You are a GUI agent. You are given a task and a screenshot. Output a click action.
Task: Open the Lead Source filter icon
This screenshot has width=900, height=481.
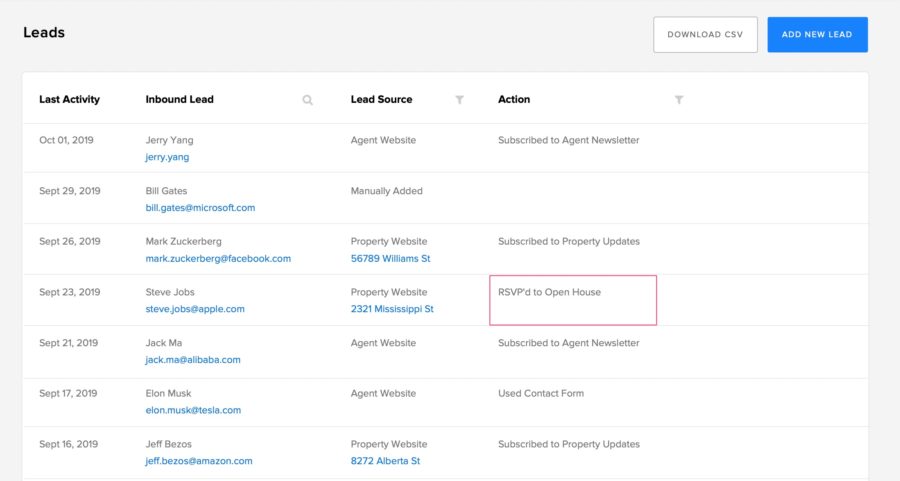(x=459, y=100)
